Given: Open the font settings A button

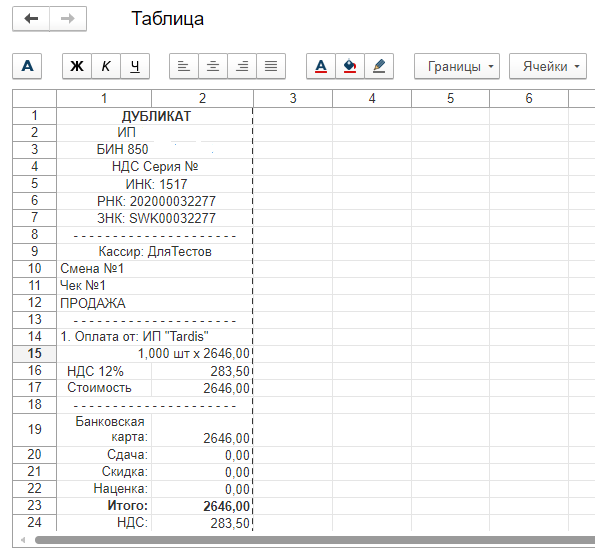Looking at the screenshot, I should coord(27,66).
